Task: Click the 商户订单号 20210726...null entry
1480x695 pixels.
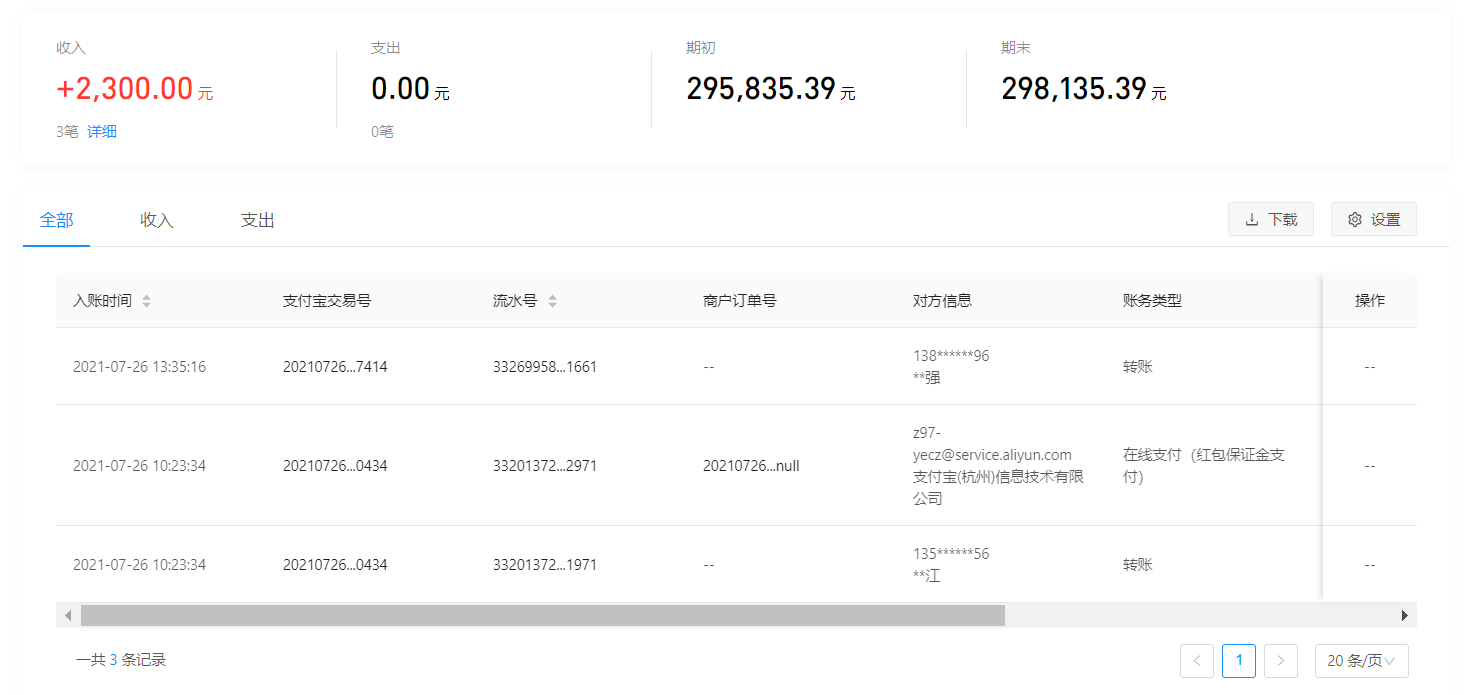Action: pyautogui.click(x=751, y=466)
